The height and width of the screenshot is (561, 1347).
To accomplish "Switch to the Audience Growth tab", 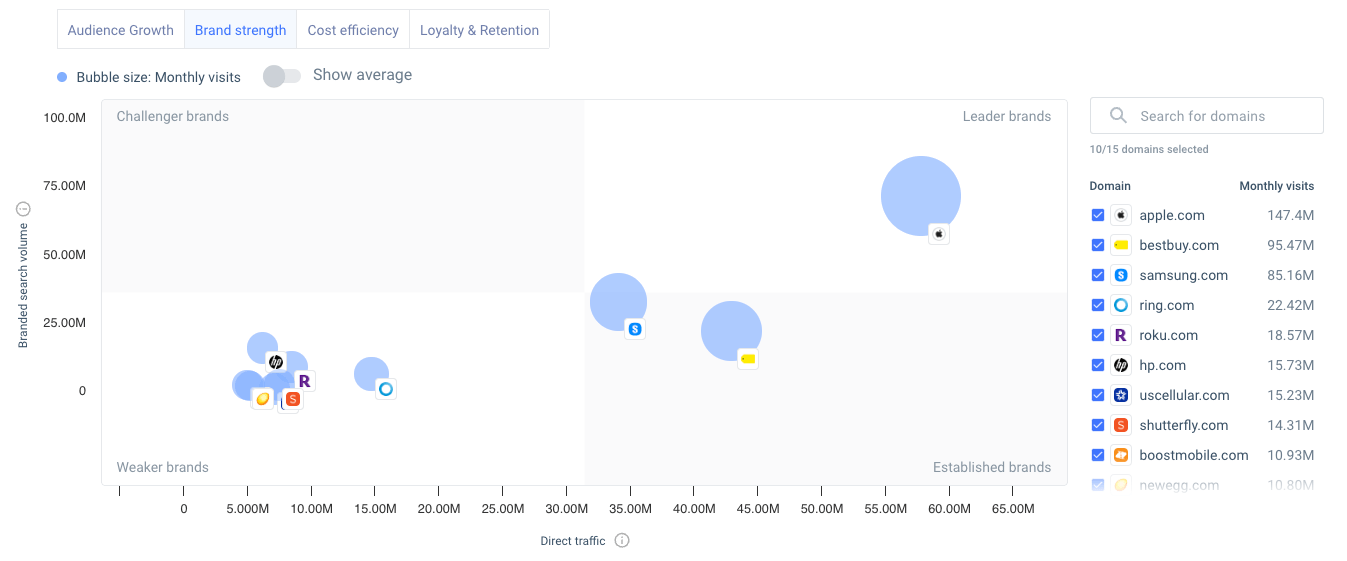I will (121, 30).
